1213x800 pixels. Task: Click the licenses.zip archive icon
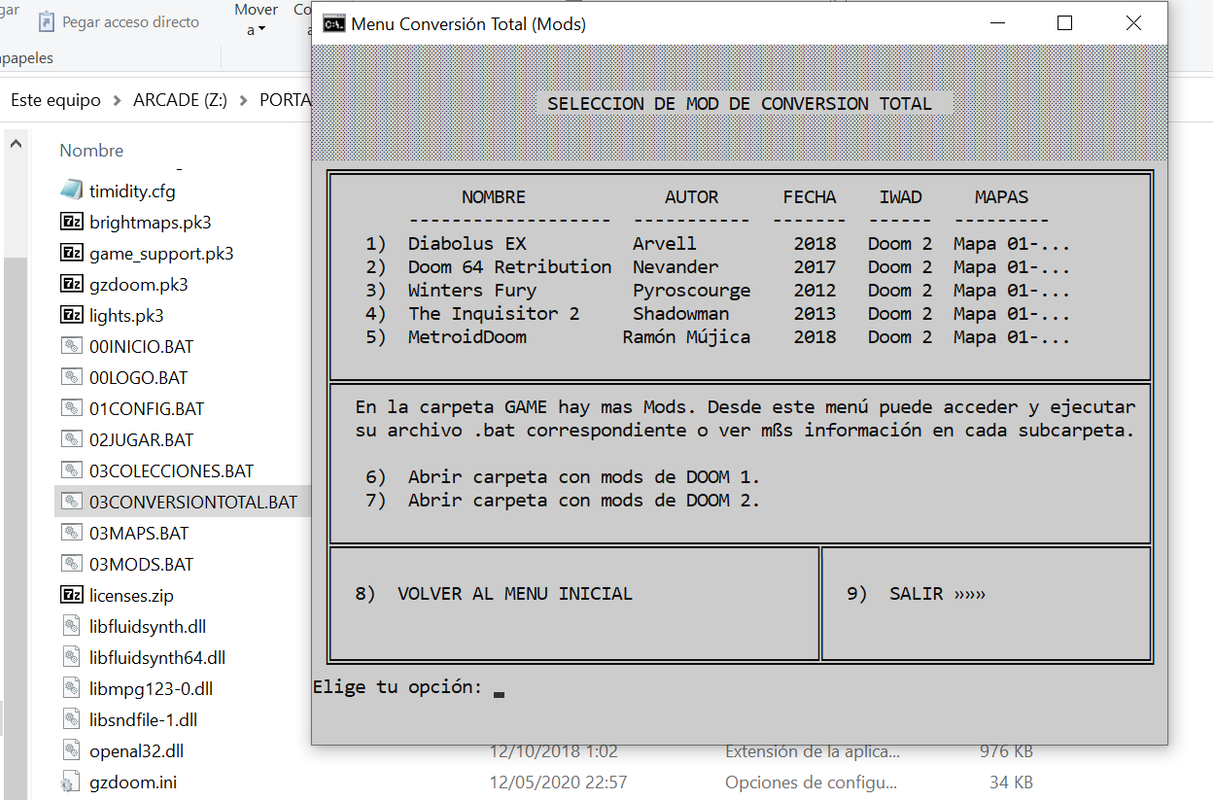pos(71,595)
